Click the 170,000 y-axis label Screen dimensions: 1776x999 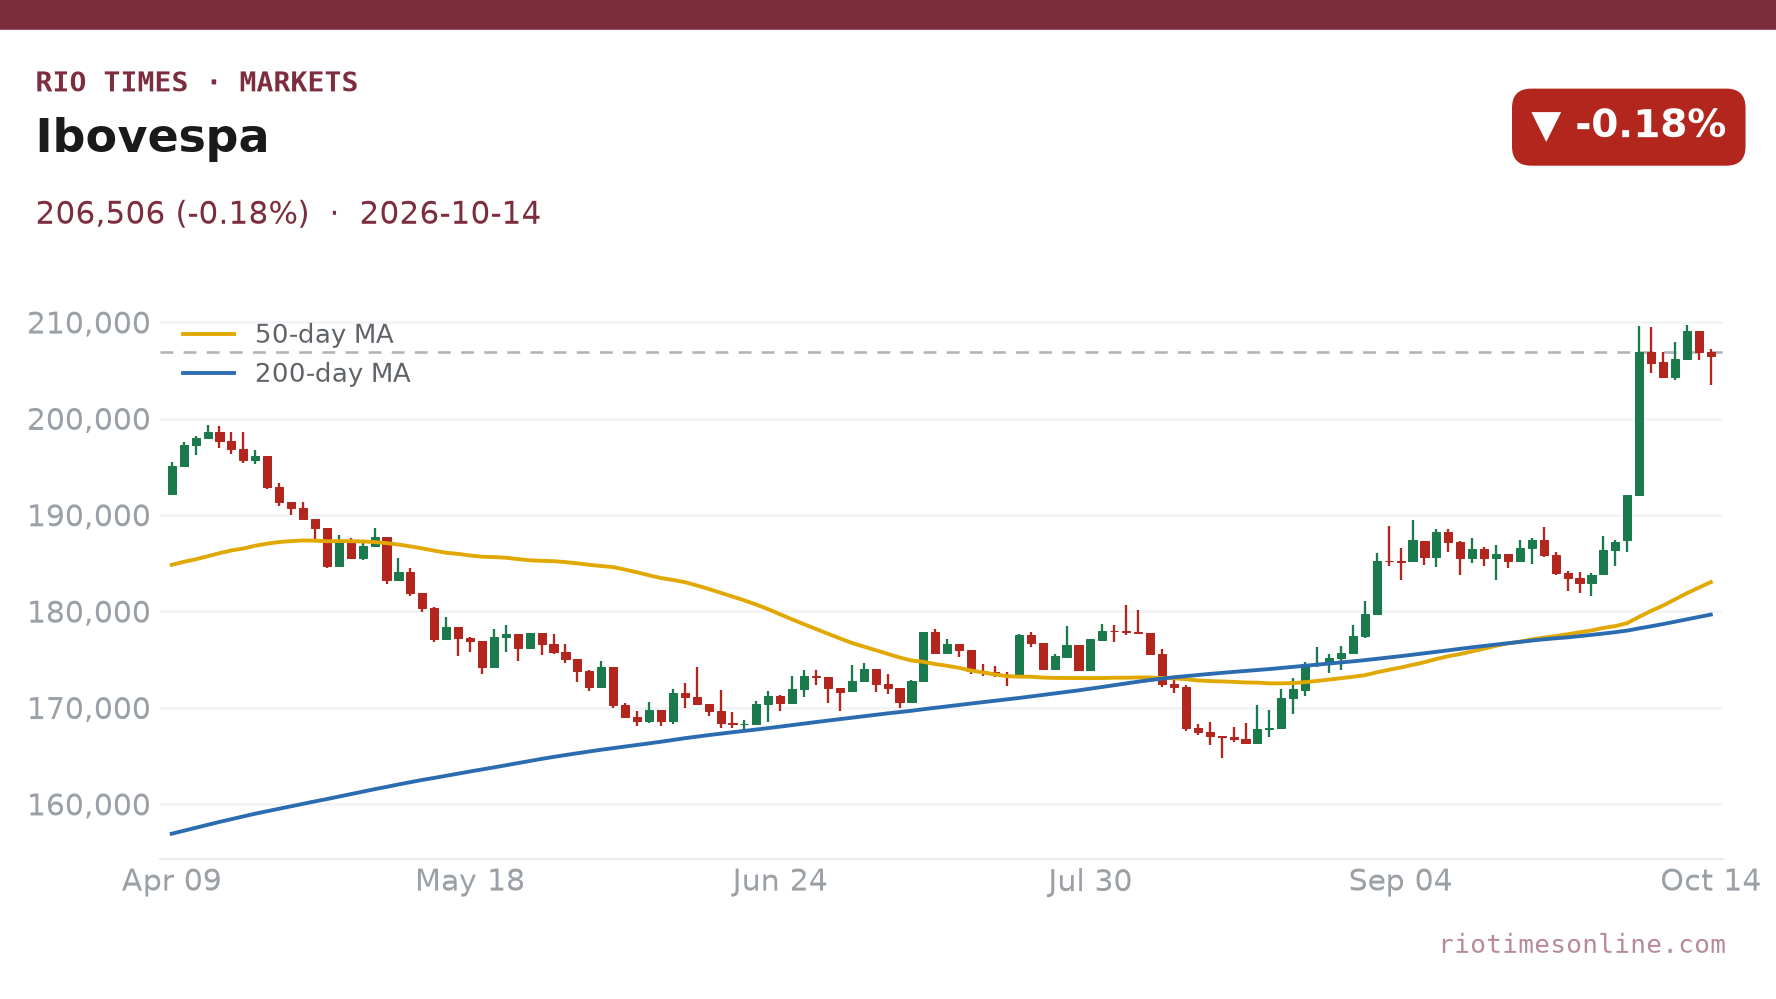click(89, 709)
